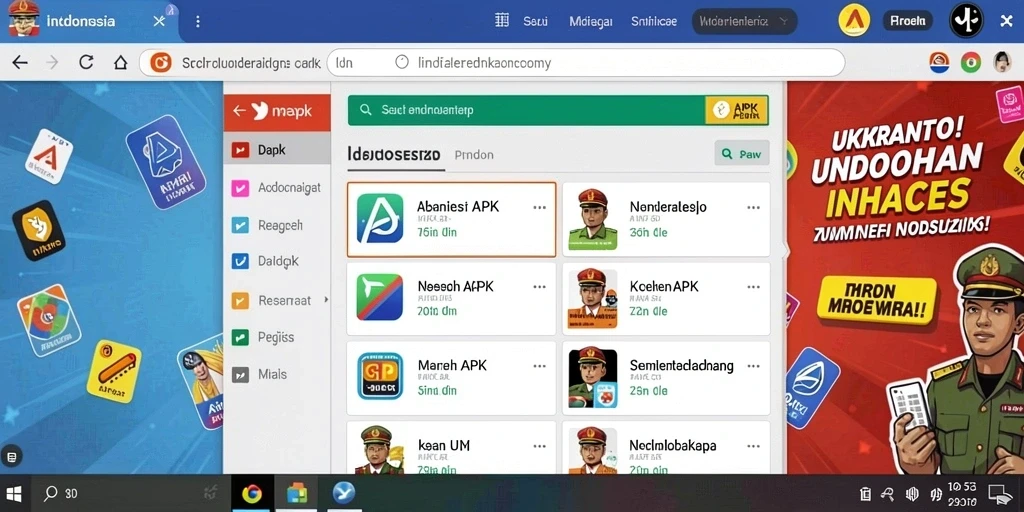Viewport: 1024px width, 512px height.
Task: Open the colorful store icon in taskbar
Action: tap(296, 493)
